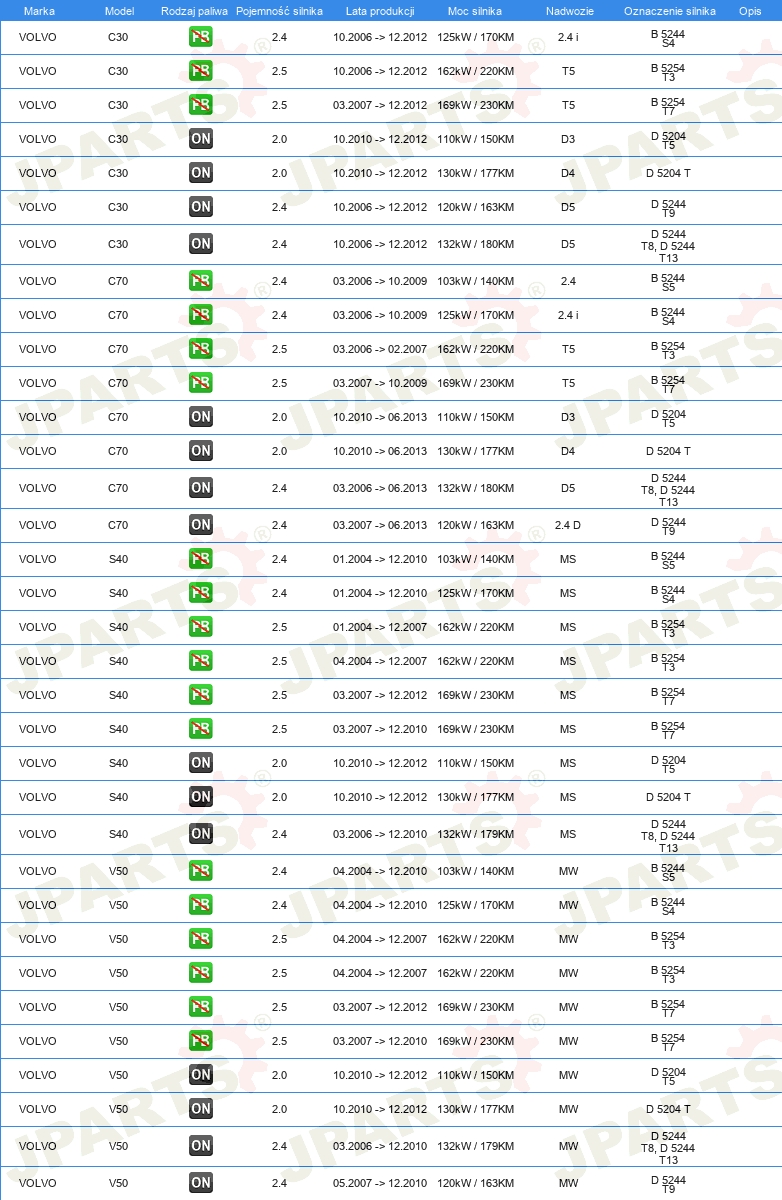The height and width of the screenshot is (1200, 782).
Task: Select the ON diesel icon for S40 130kW/177KM
Action: 201,798
